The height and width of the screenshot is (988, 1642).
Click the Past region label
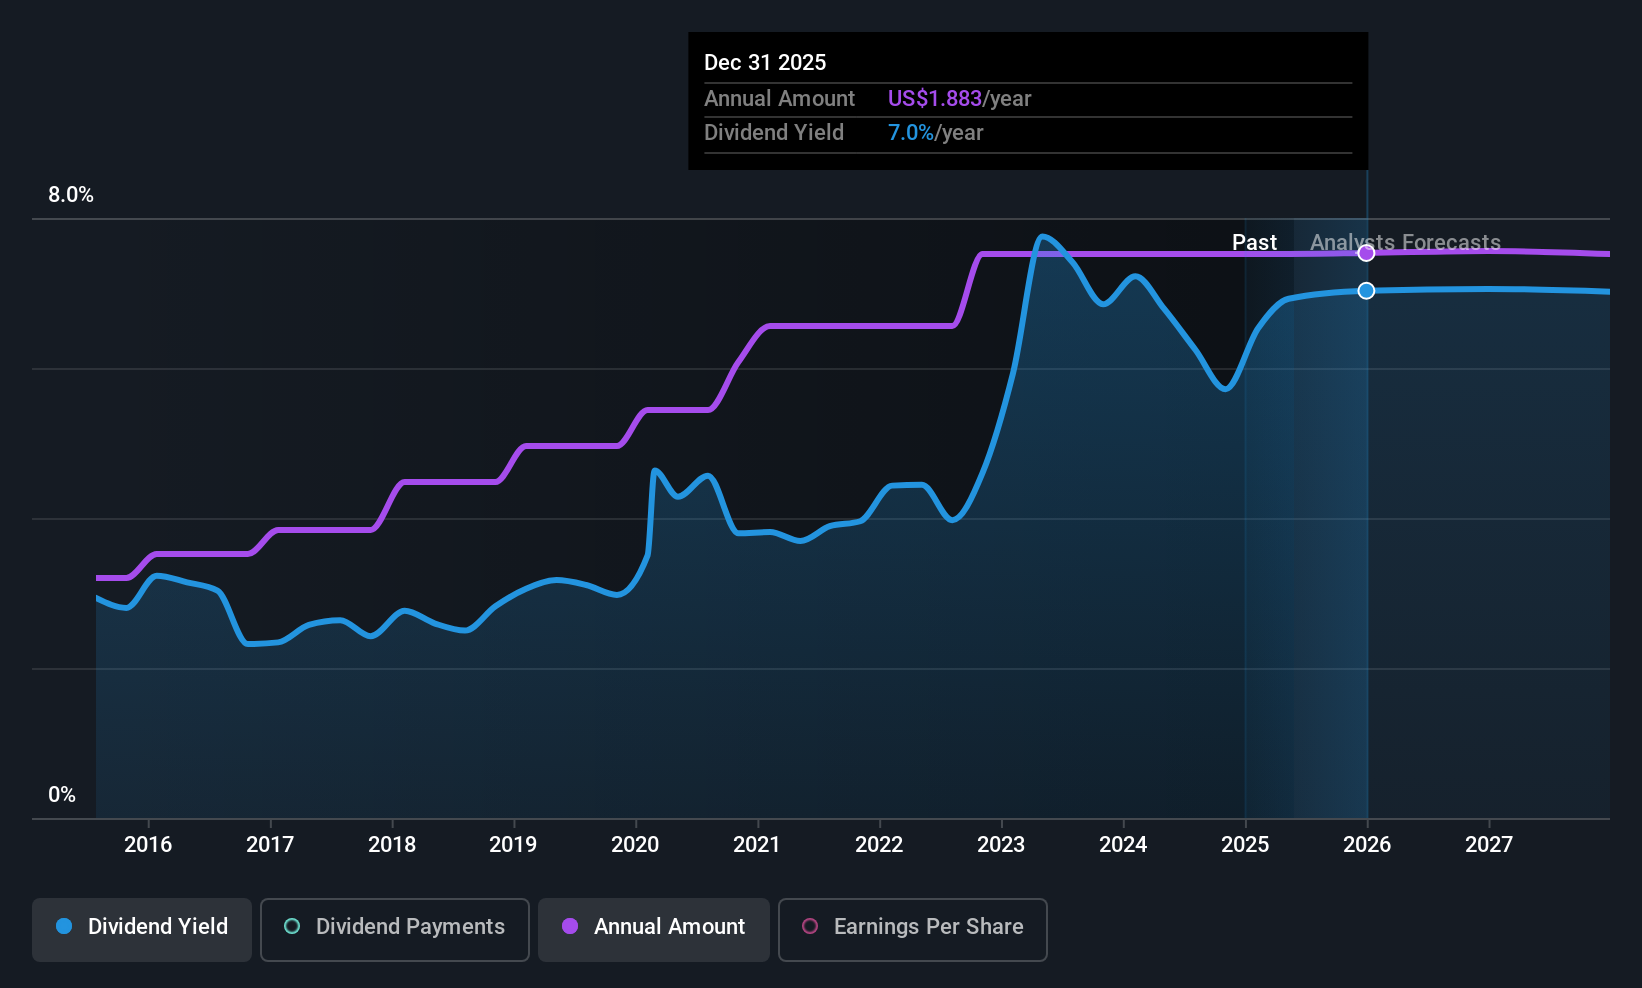click(1254, 243)
